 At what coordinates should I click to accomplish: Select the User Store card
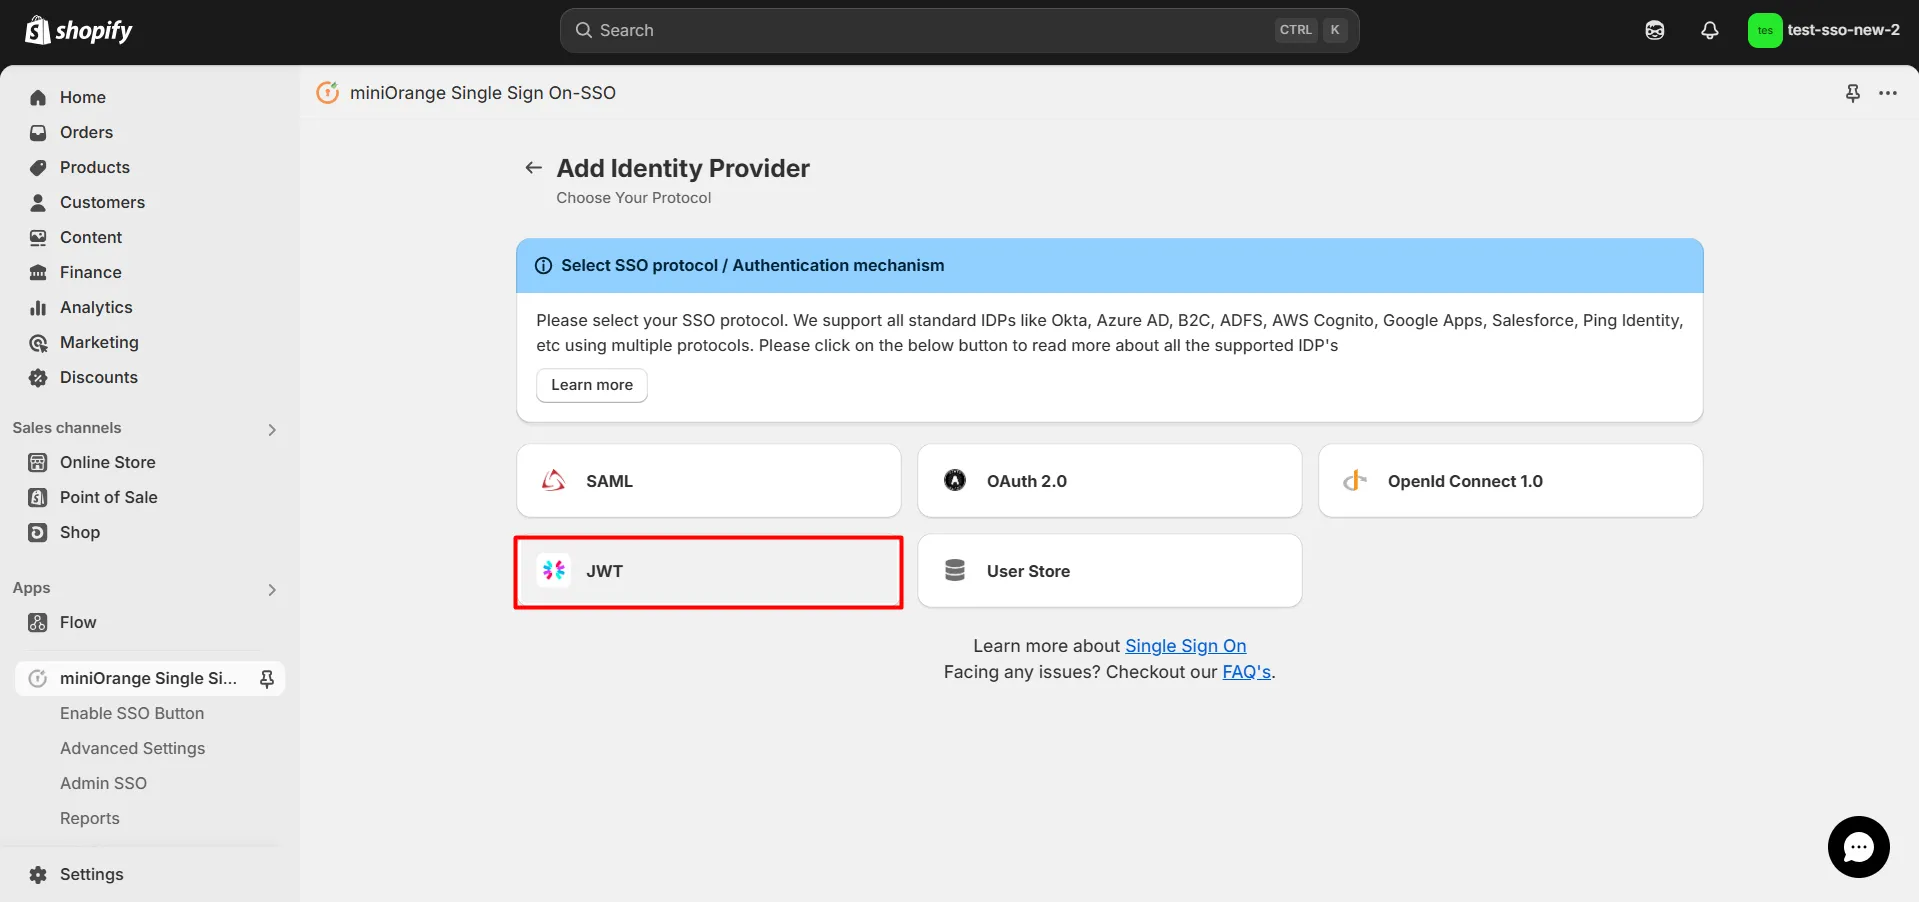pyautogui.click(x=1109, y=571)
